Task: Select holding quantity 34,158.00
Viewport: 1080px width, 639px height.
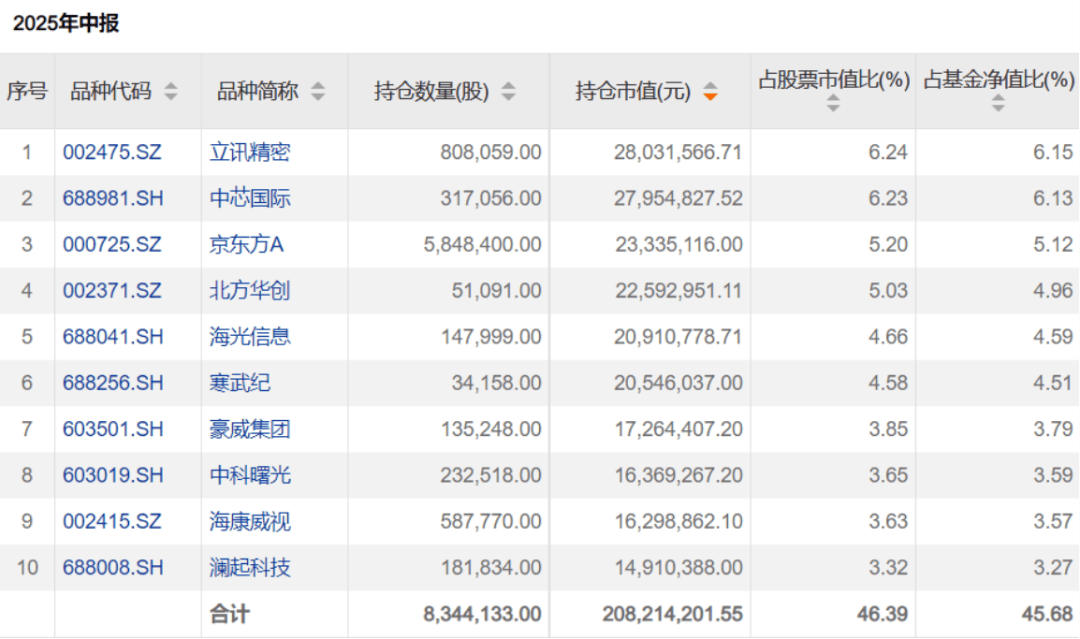Action: coord(497,383)
